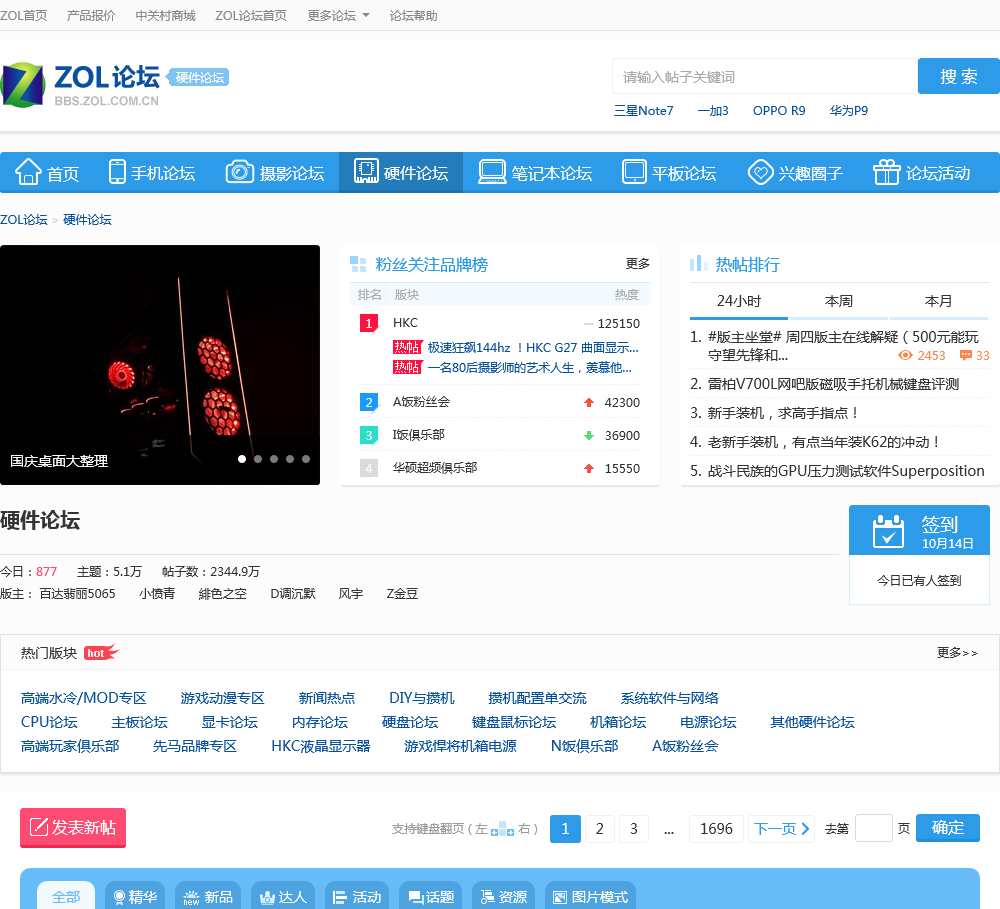Go to page 2

599,829
